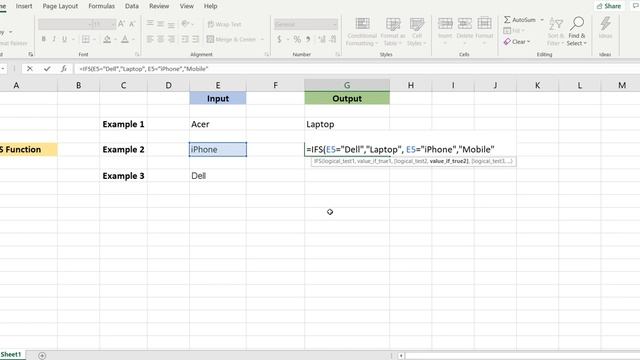Viewport: 640px width, 360px height.
Task: Click the Decrease Indent icon
Action: 185,39
